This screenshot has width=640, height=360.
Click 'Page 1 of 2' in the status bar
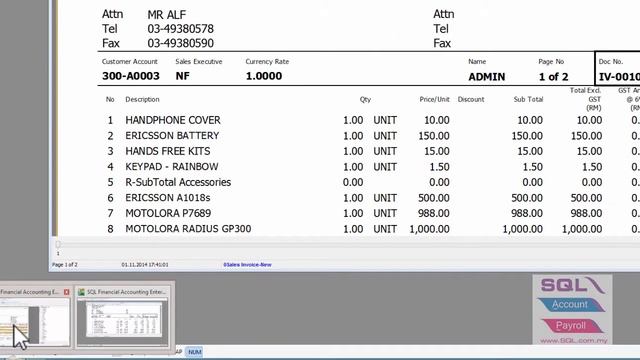click(64, 265)
